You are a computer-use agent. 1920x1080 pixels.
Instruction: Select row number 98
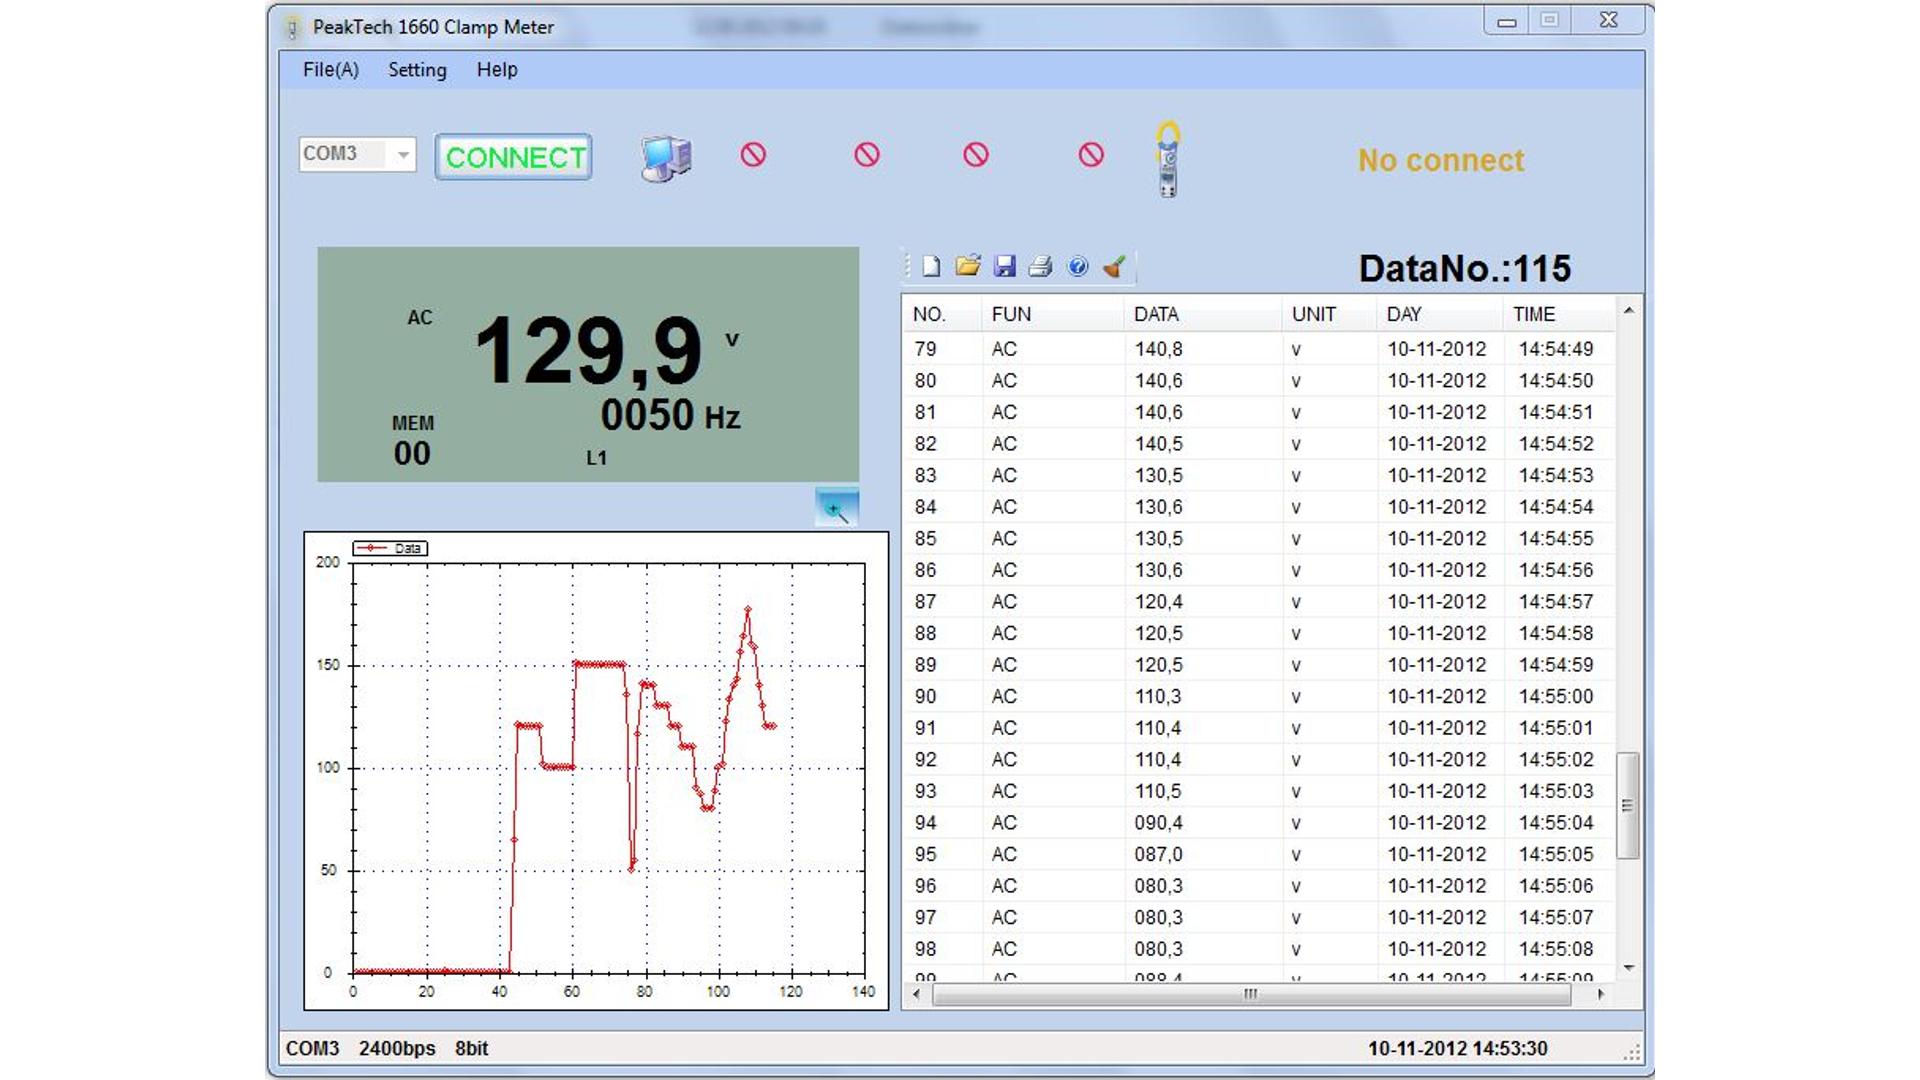[x=925, y=949]
